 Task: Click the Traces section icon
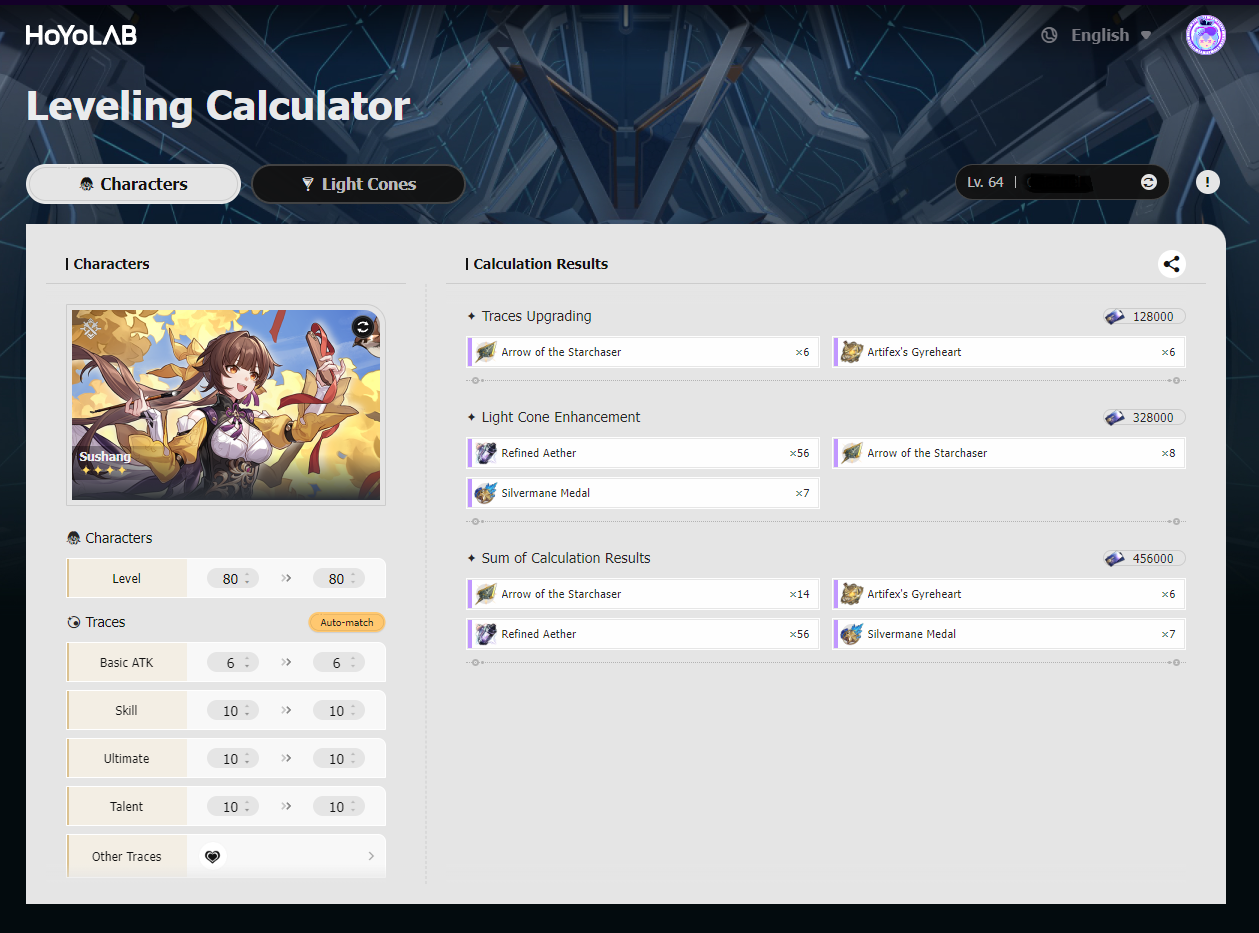(x=74, y=622)
